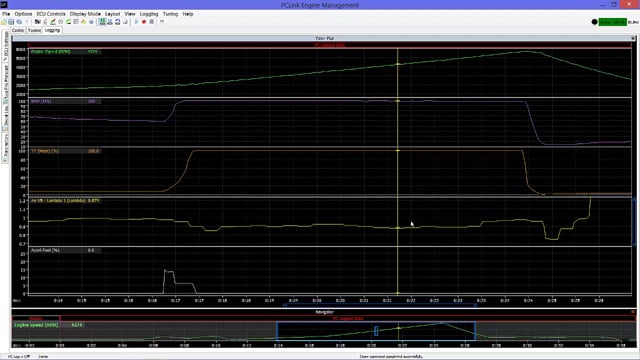Open the ECU Controls menu
Viewport: 640px width, 360px height.
coord(51,14)
